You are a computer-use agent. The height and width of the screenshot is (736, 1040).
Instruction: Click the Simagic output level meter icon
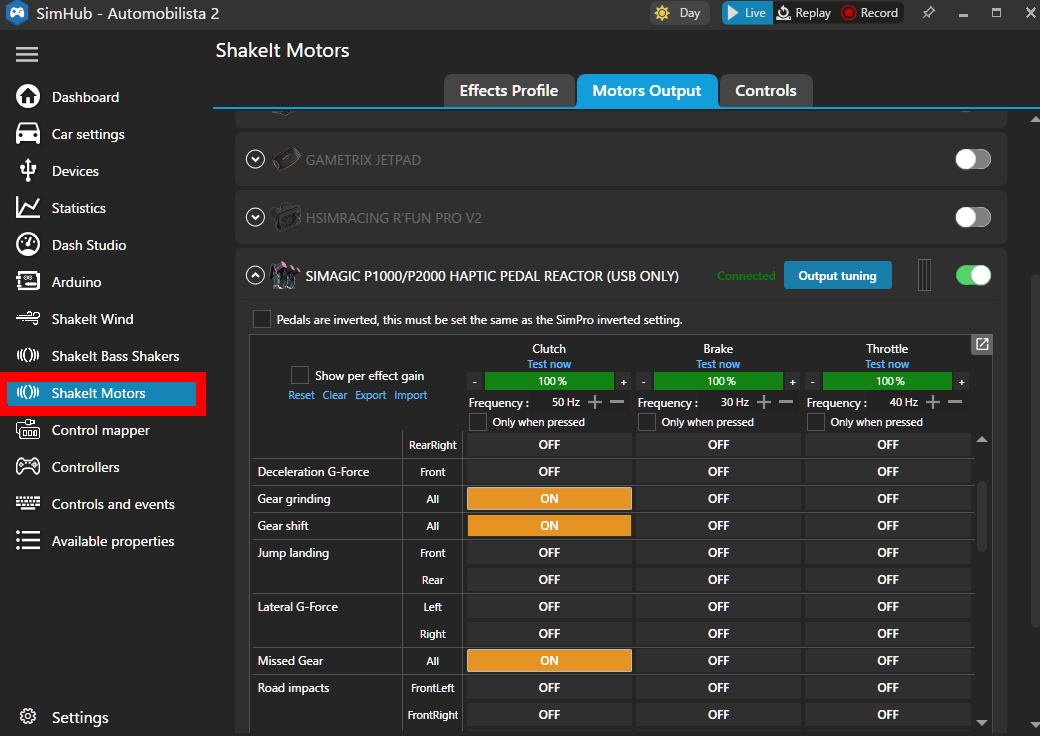pyautogui.click(x=924, y=275)
